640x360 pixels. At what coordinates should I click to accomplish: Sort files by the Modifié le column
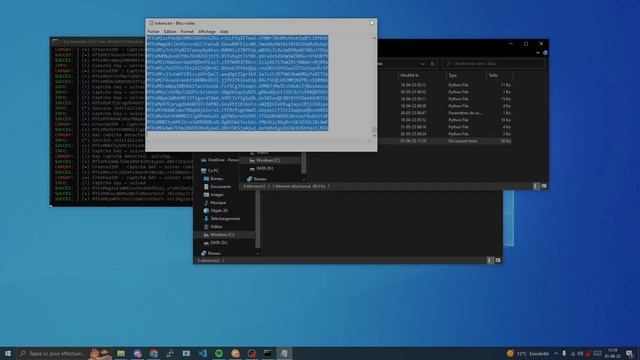(409, 76)
